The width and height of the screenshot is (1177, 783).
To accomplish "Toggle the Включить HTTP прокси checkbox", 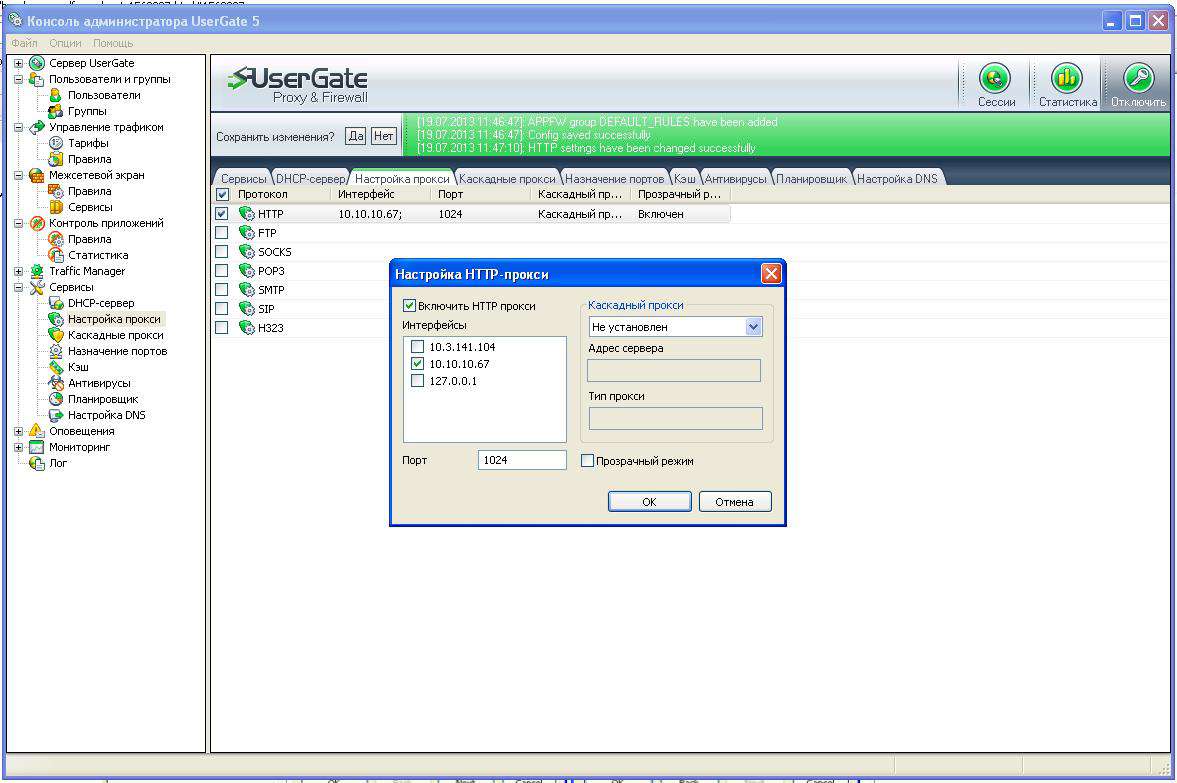I will point(409,306).
